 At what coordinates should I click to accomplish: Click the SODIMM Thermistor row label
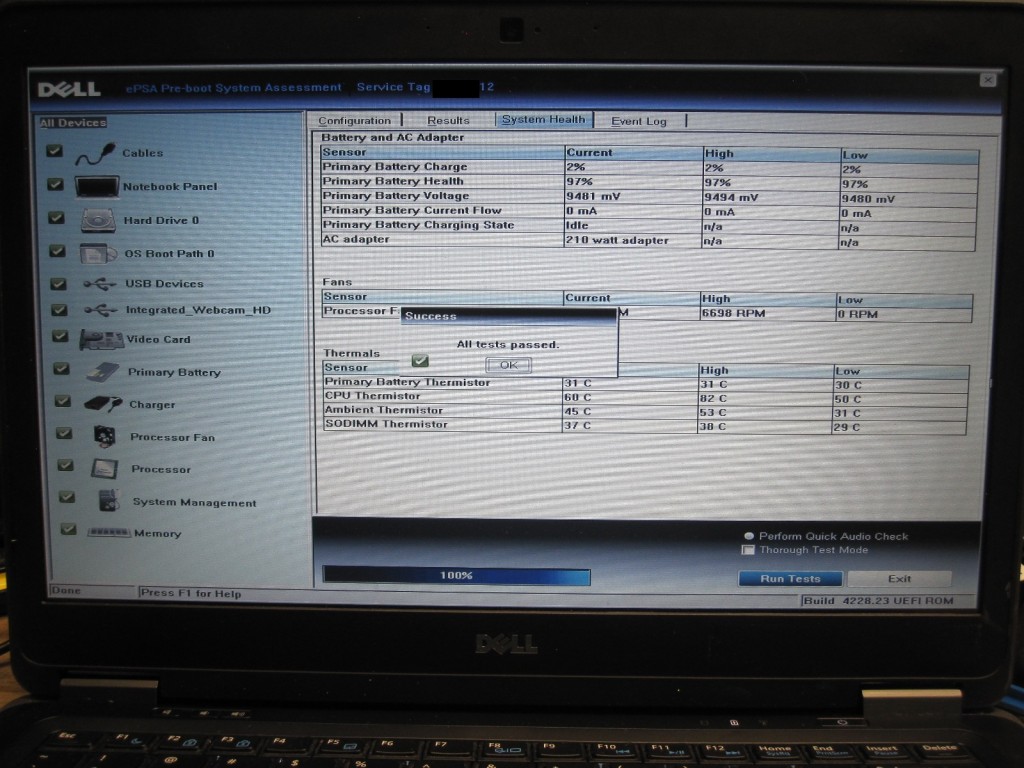coord(387,424)
